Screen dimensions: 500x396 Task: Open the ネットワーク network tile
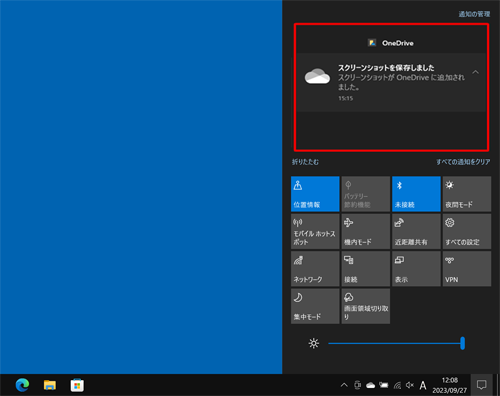[x=315, y=269]
